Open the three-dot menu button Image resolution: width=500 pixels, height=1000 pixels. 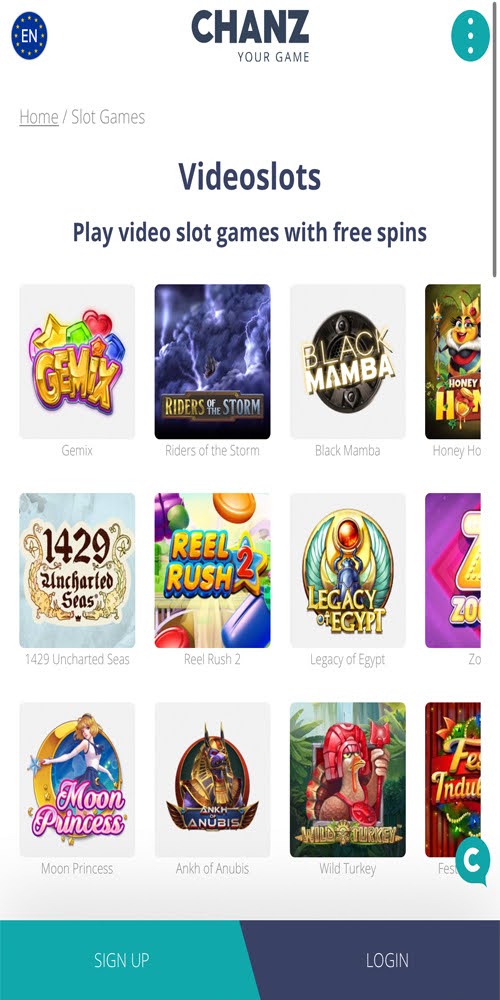471,36
